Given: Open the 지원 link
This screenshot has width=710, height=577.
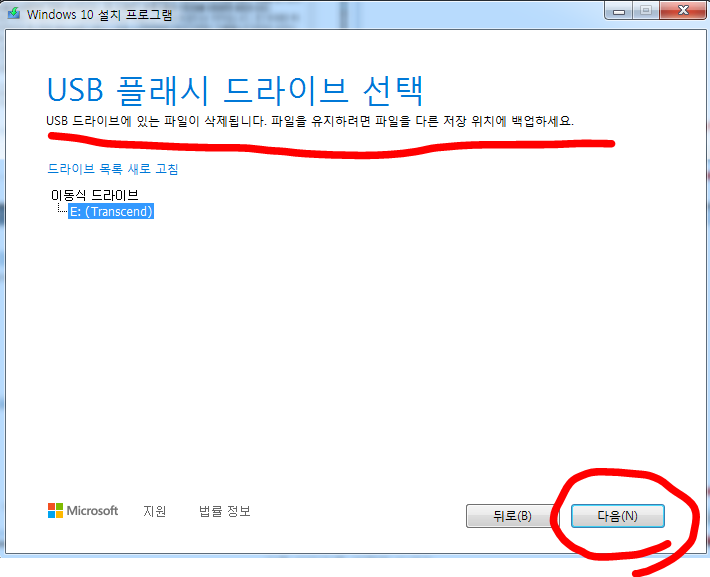Looking at the screenshot, I should (155, 511).
